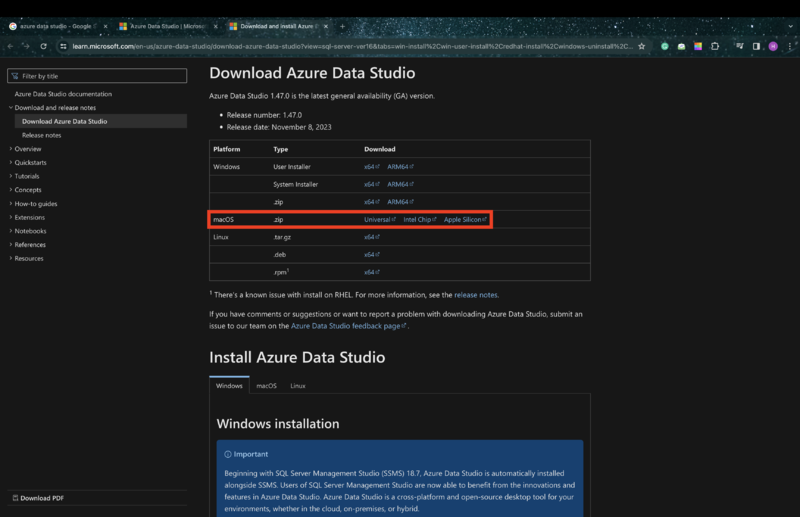Expand the Overview section in sidebar
The image size is (800, 517).
click(x=28, y=149)
